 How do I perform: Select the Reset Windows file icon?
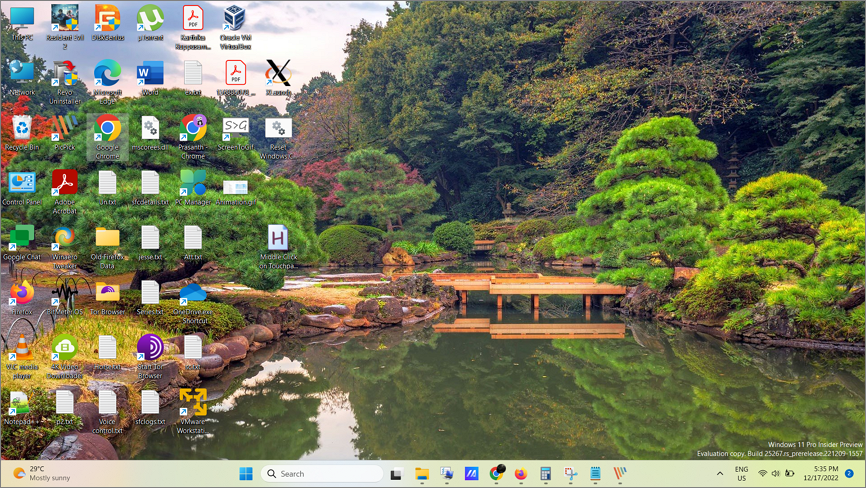point(278,137)
